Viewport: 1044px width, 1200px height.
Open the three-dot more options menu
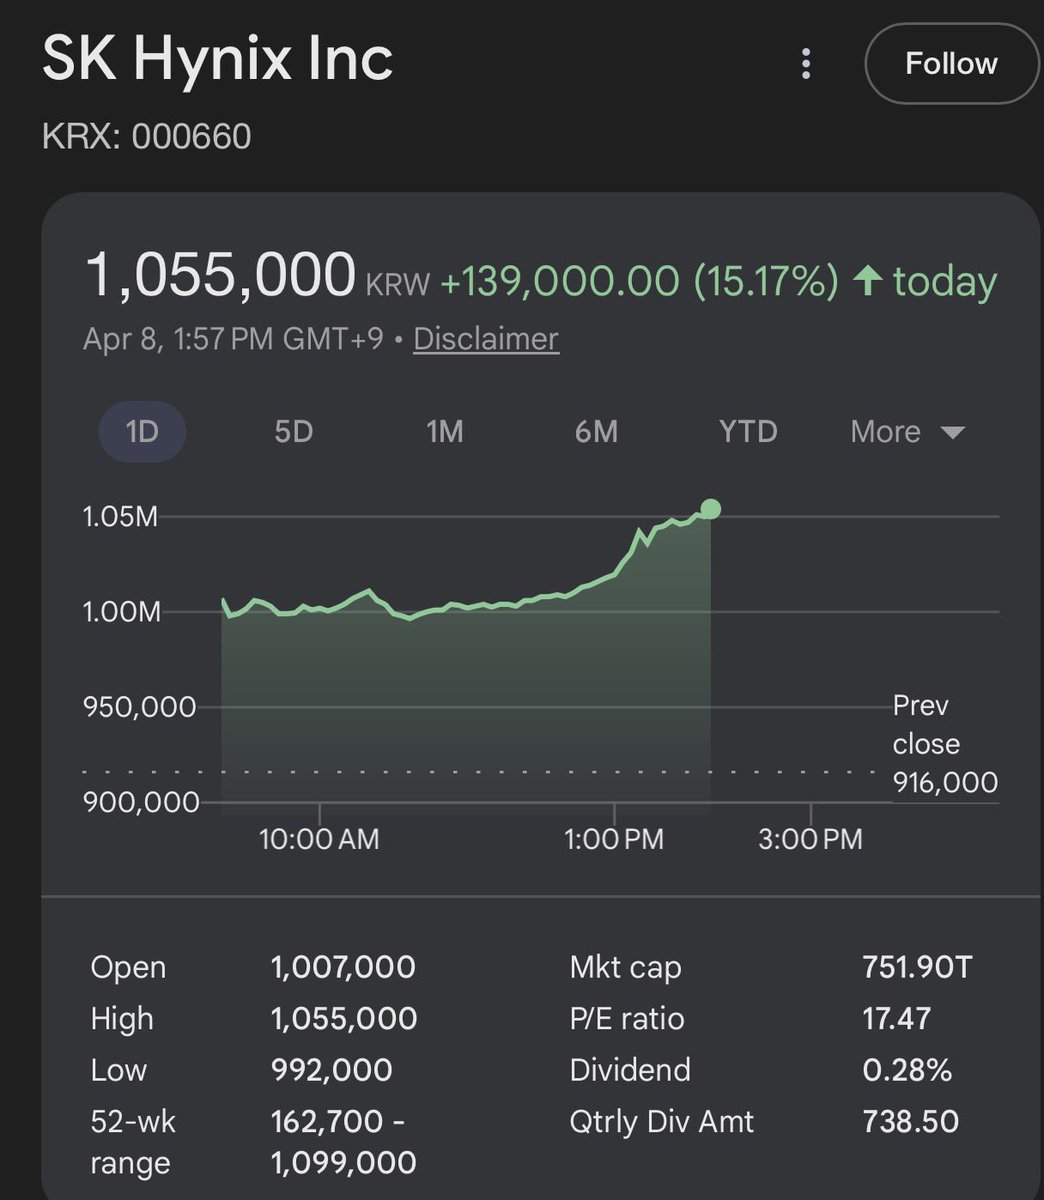tap(806, 64)
